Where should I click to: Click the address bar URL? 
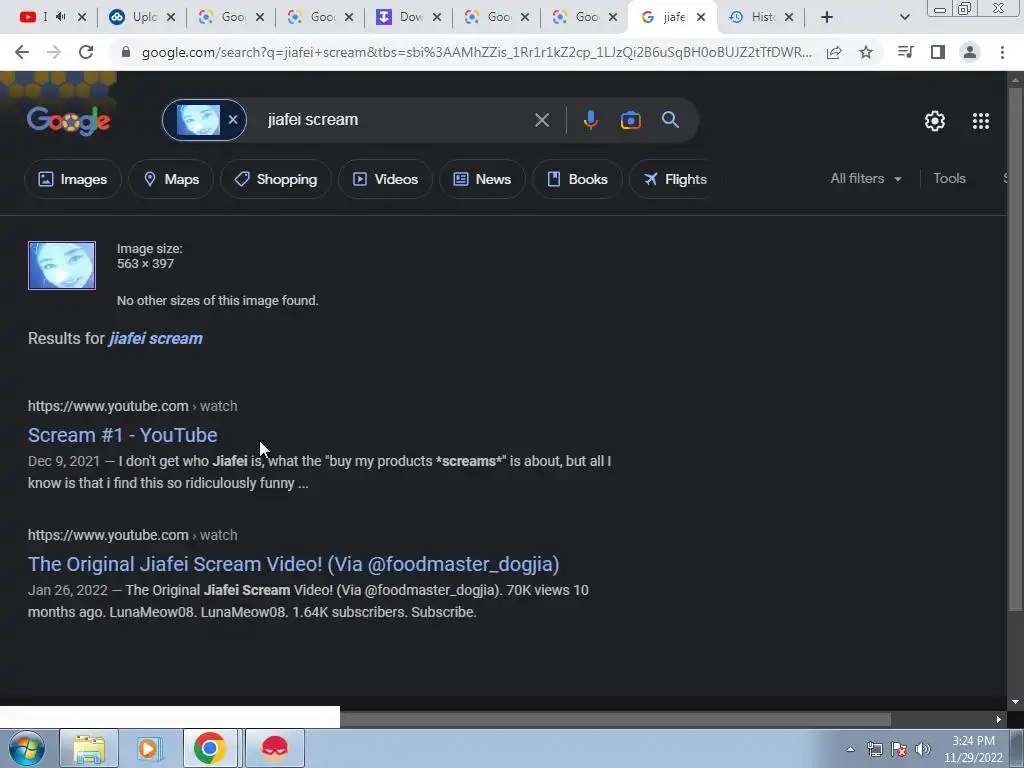pos(477,52)
